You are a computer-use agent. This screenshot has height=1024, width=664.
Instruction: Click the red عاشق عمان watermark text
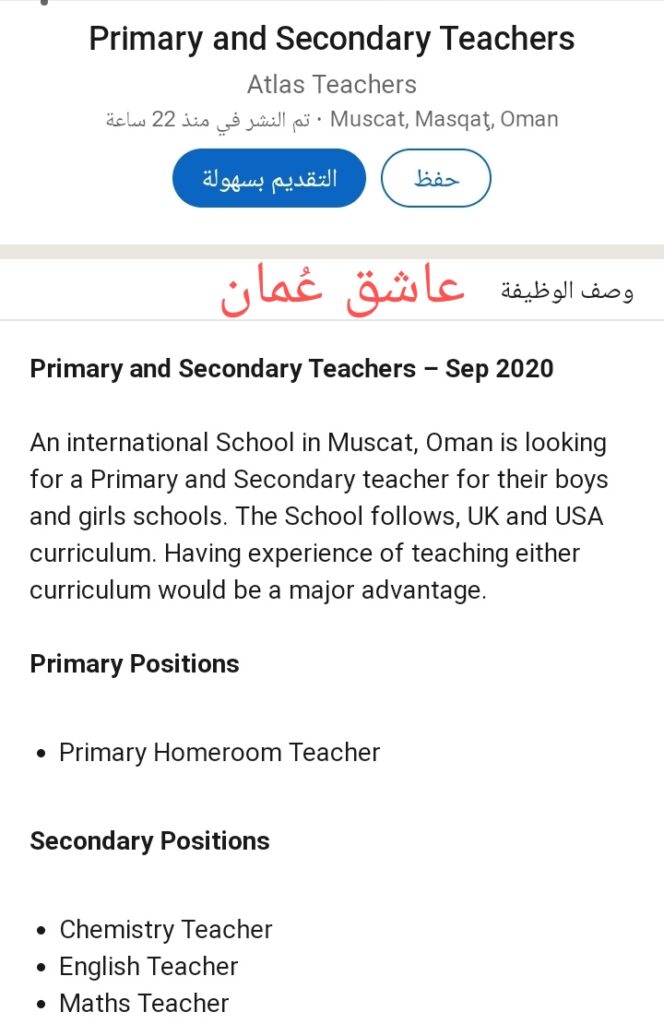(x=342, y=289)
